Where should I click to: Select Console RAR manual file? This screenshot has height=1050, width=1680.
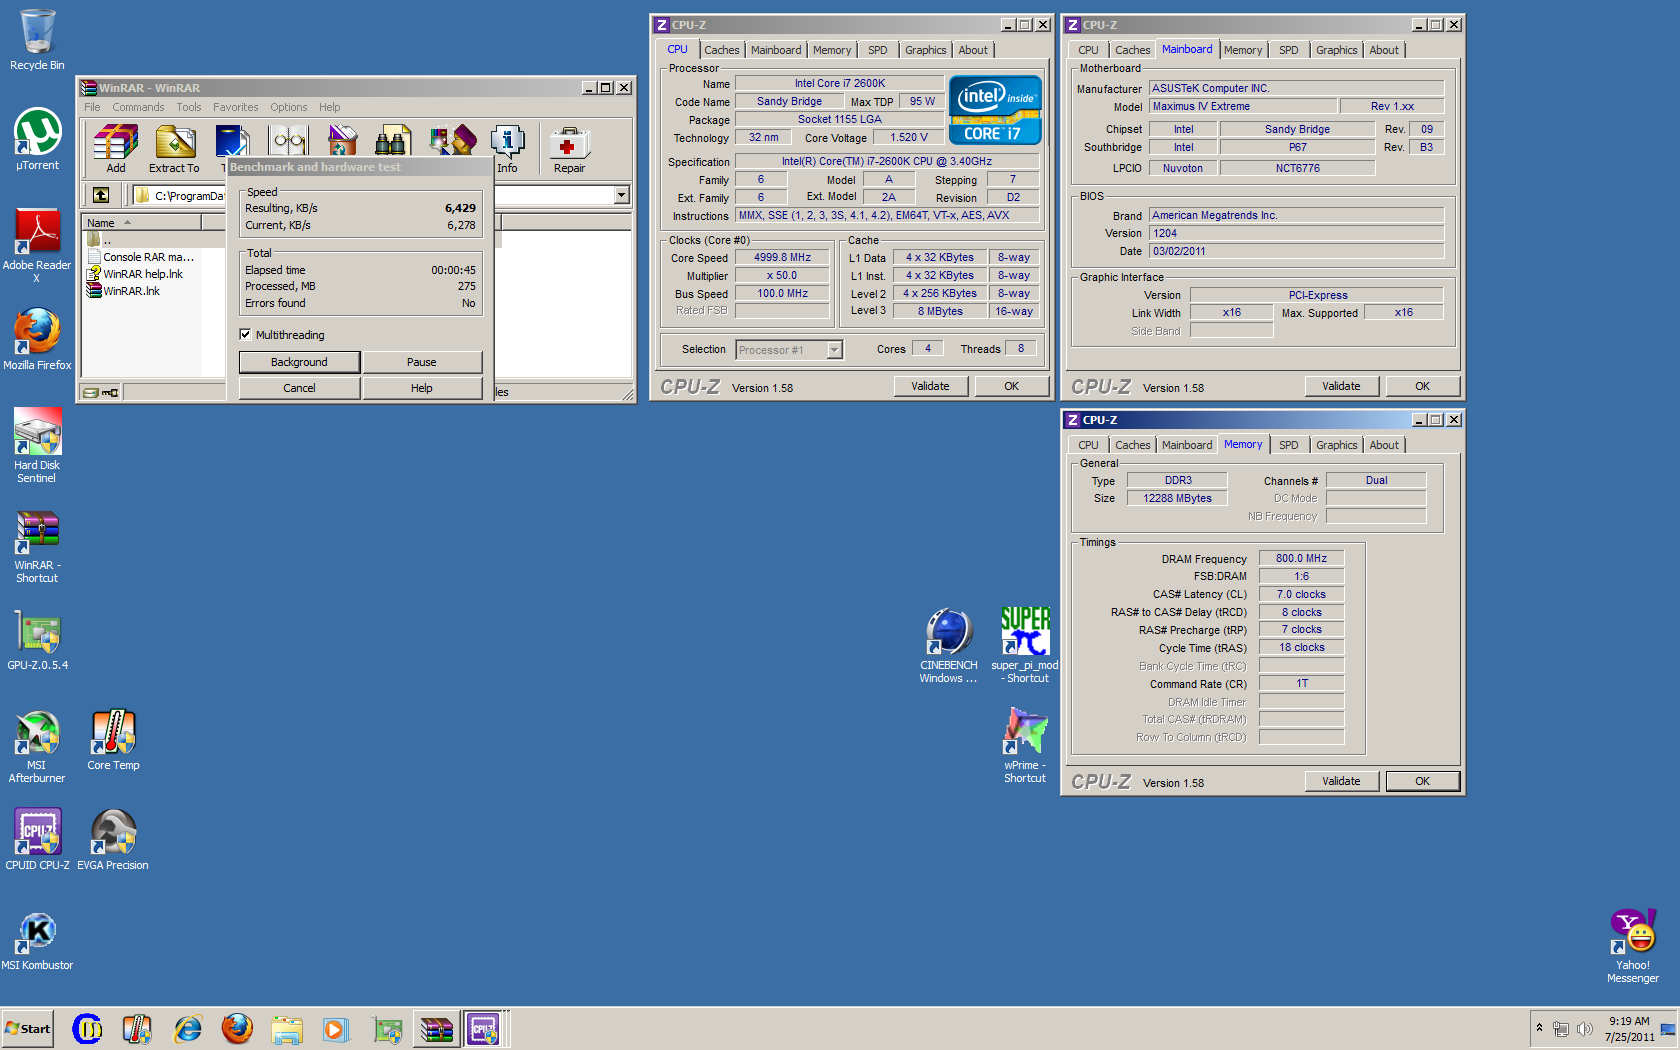coord(141,257)
